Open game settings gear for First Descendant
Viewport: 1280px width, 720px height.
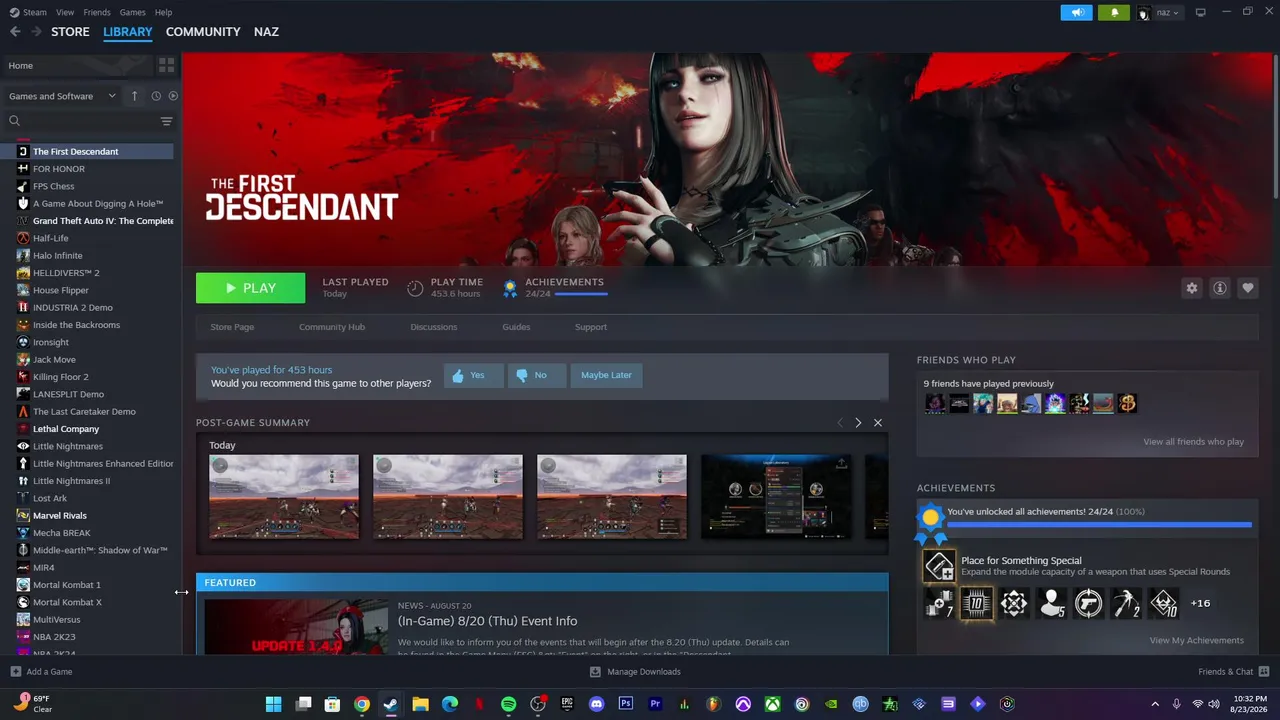pyautogui.click(x=1192, y=288)
